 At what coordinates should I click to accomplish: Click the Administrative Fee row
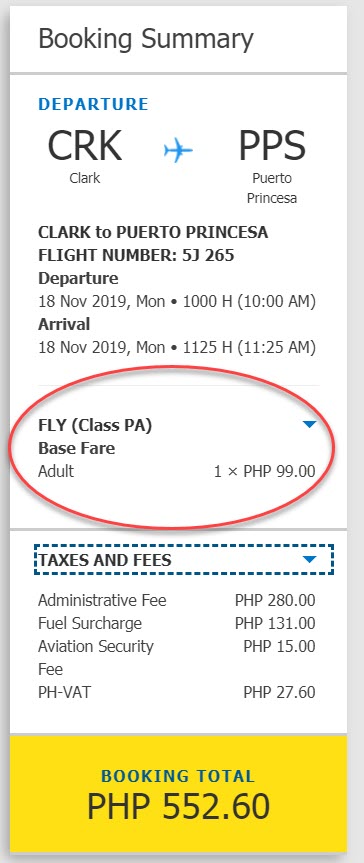[177, 600]
